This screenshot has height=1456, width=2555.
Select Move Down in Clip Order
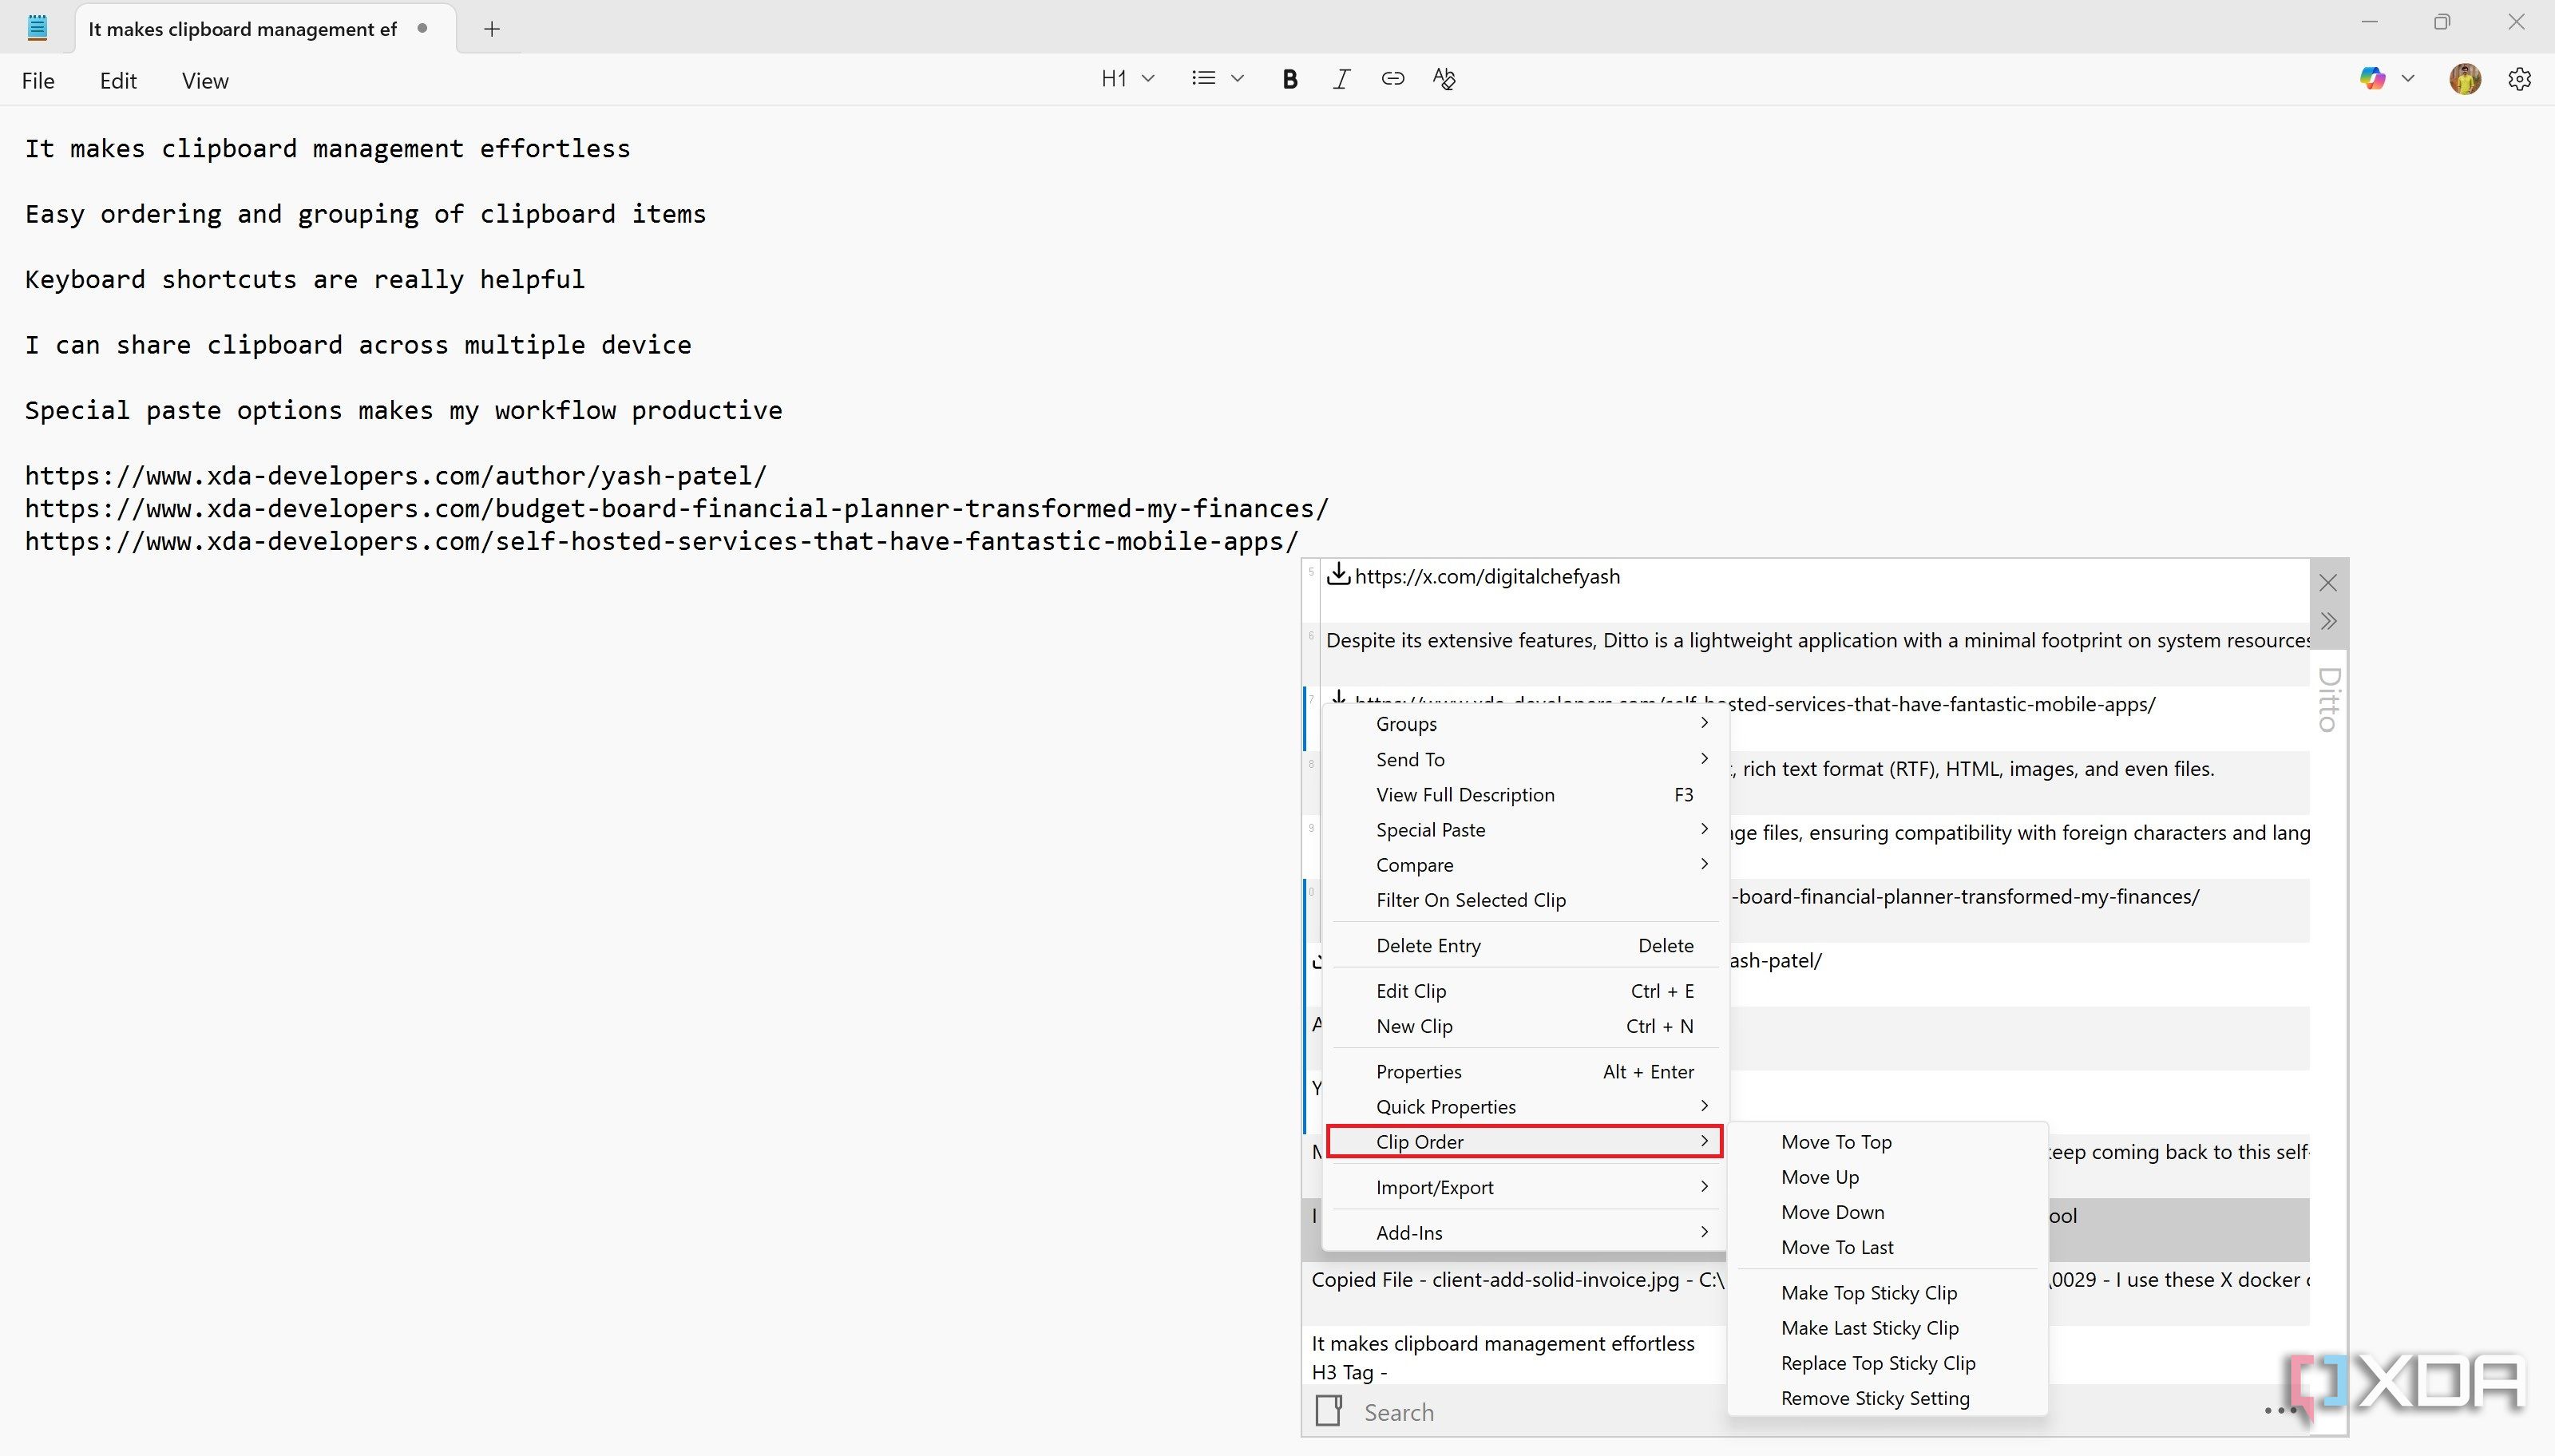point(1887,1212)
